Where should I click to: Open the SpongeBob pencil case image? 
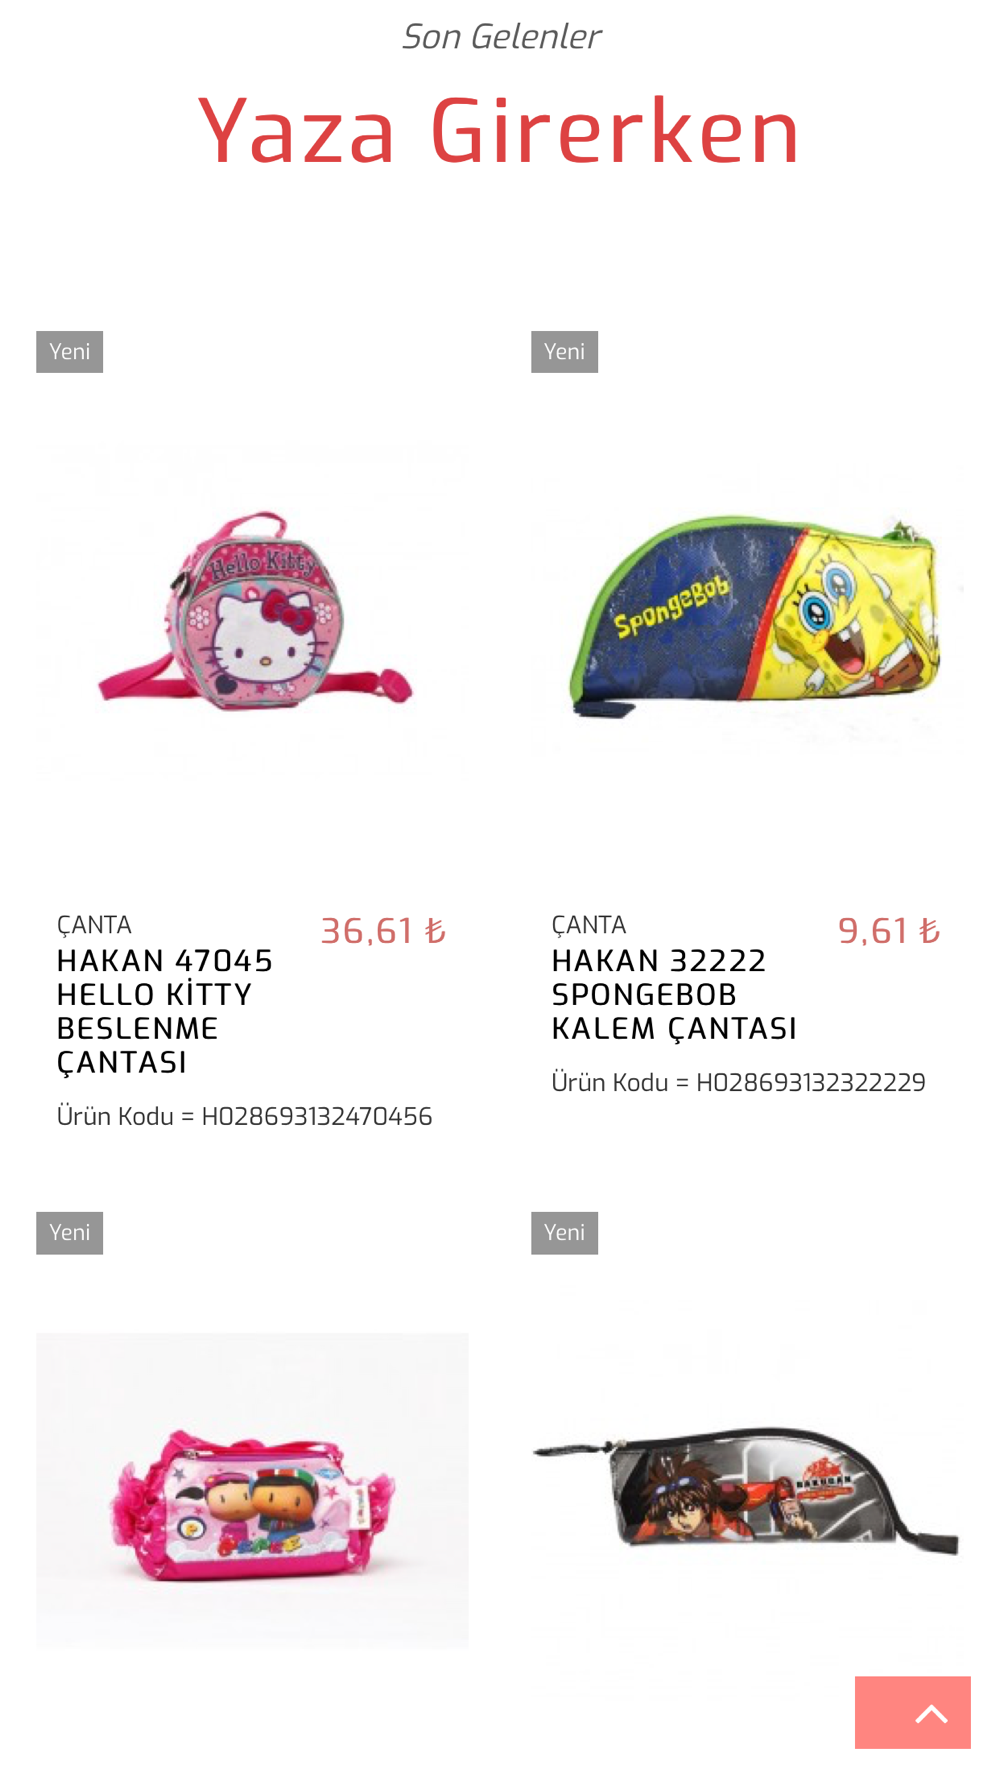point(747,610)
